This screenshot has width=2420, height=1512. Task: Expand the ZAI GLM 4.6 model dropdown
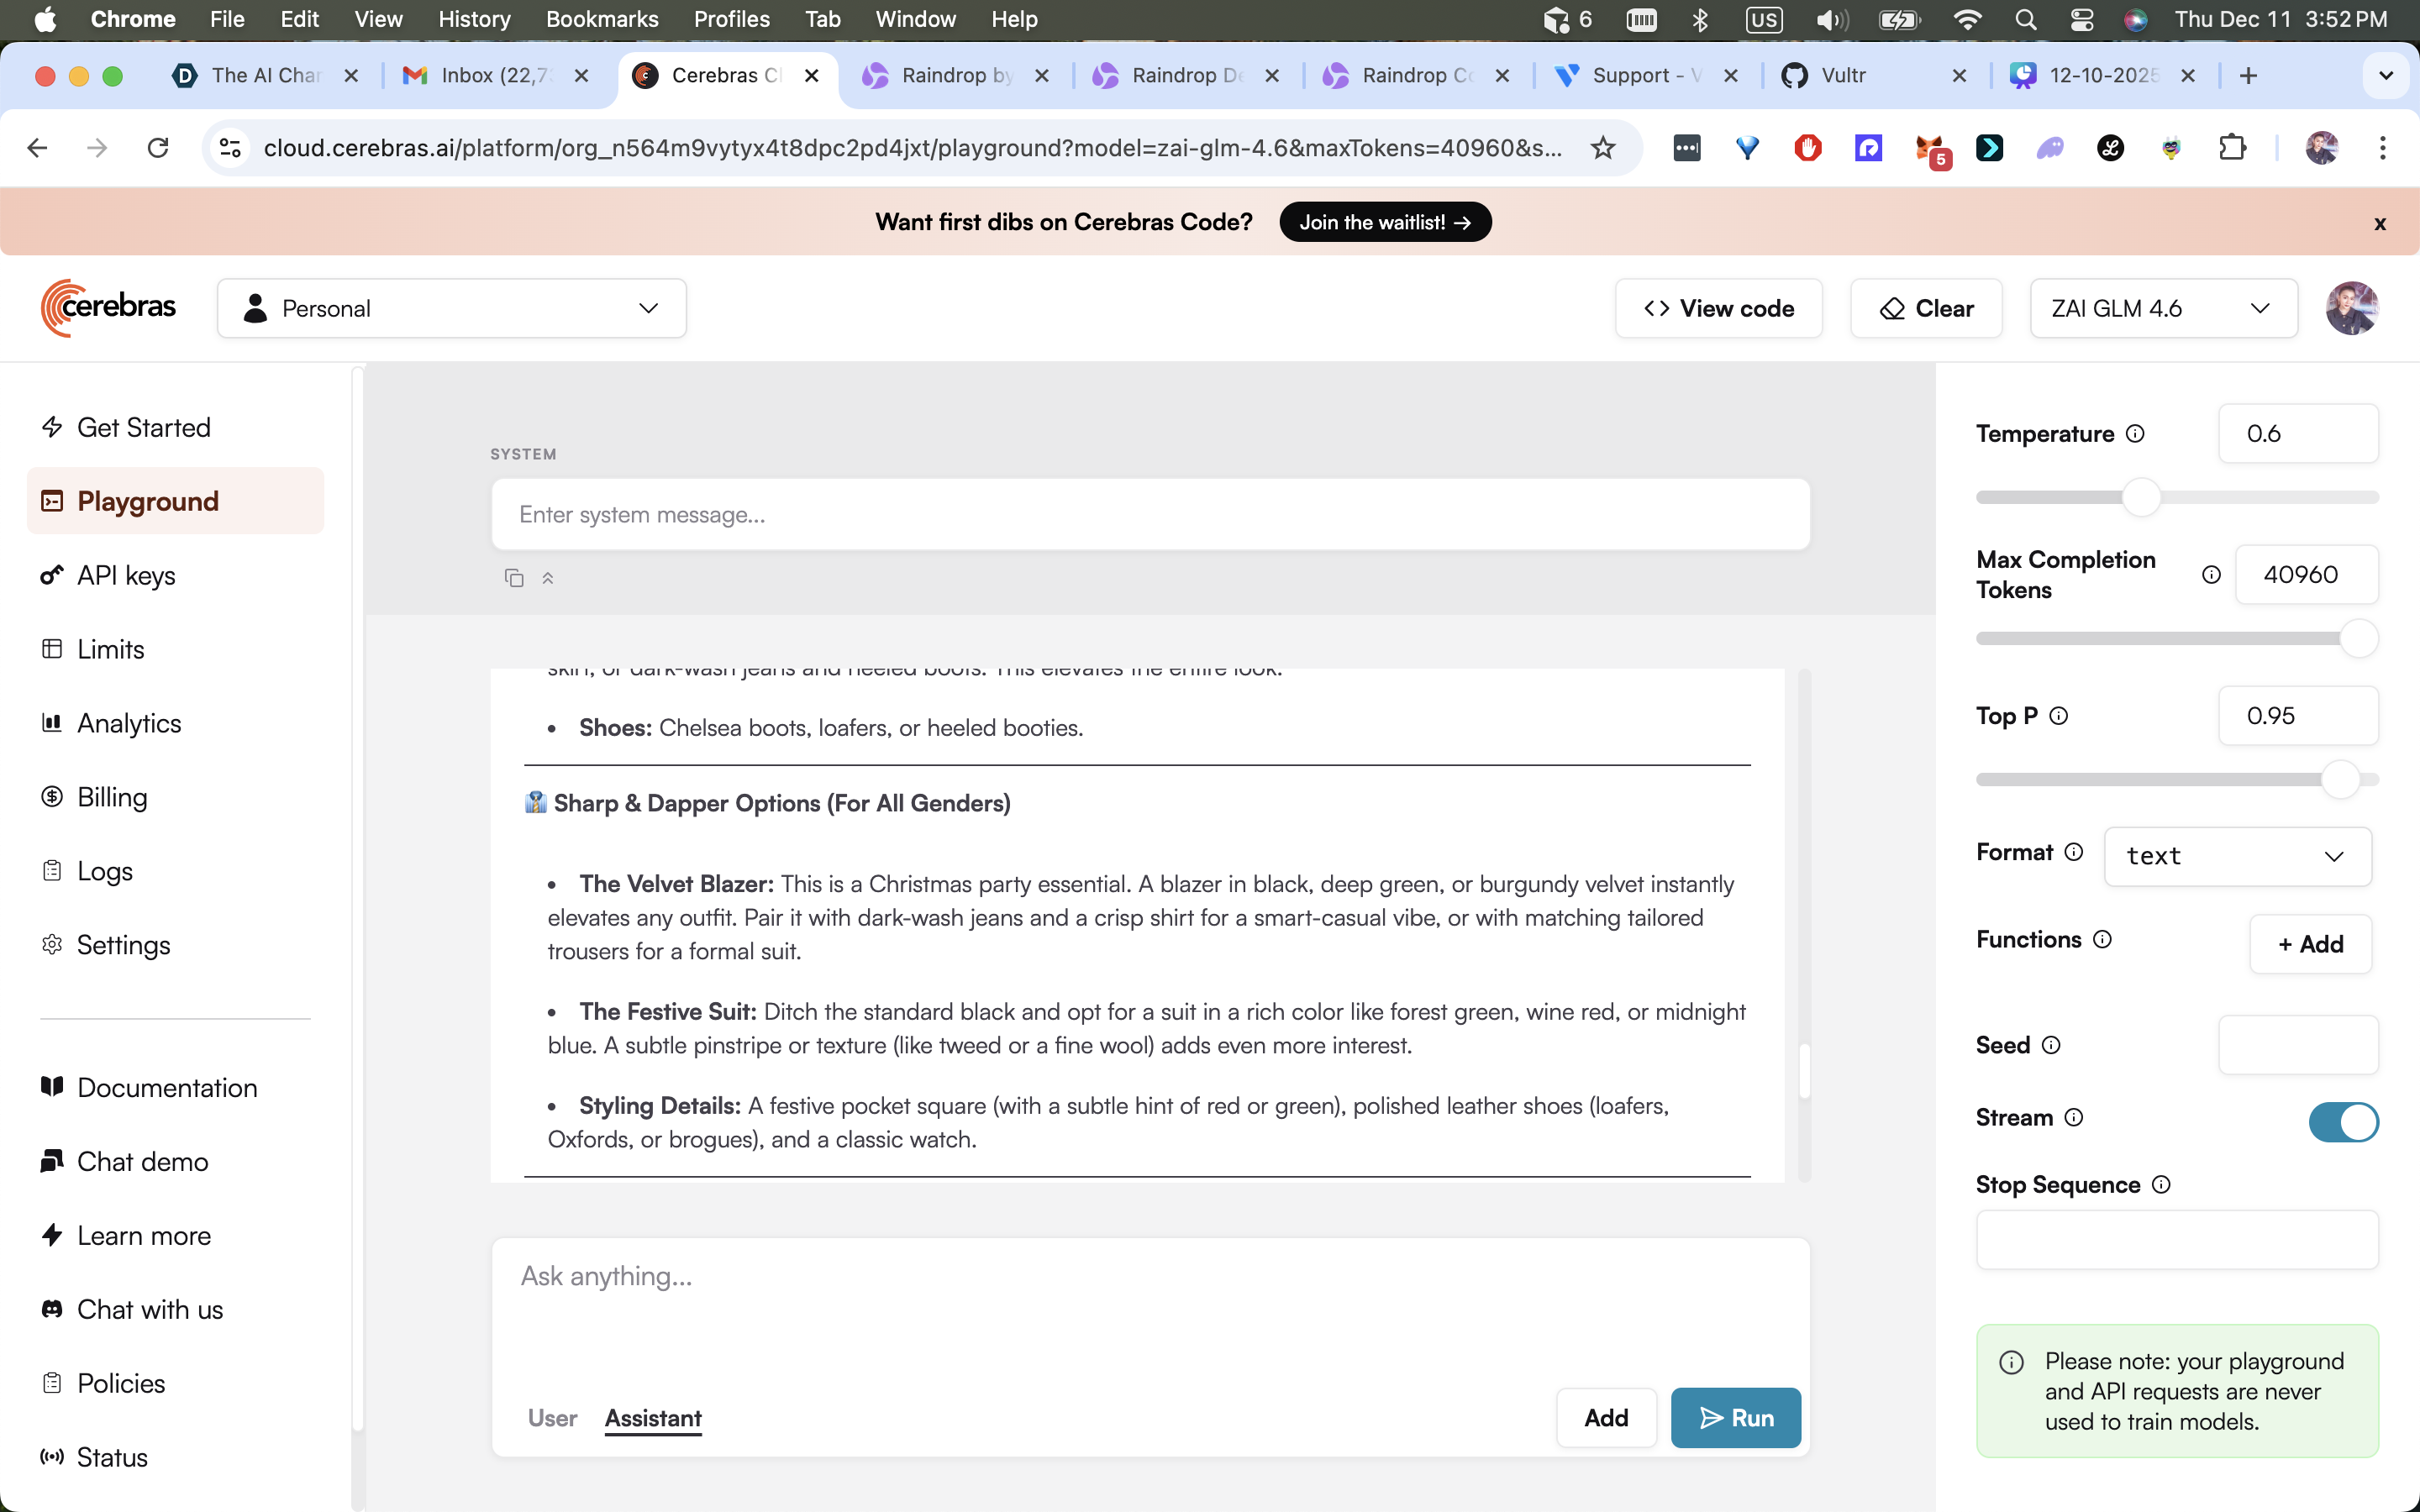click(x=2162, y=308)
